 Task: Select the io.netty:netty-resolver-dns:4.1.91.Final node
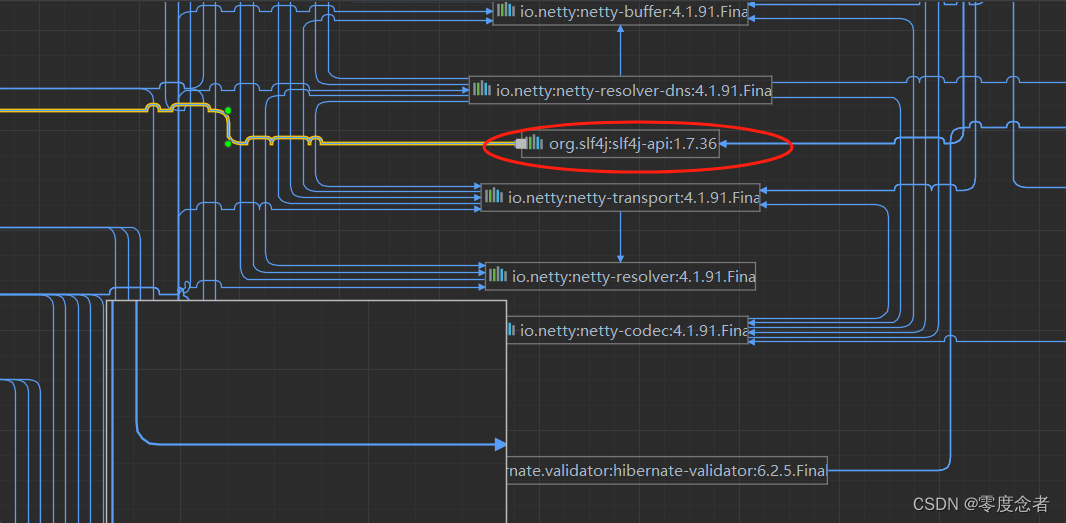(x=620, y=90)
